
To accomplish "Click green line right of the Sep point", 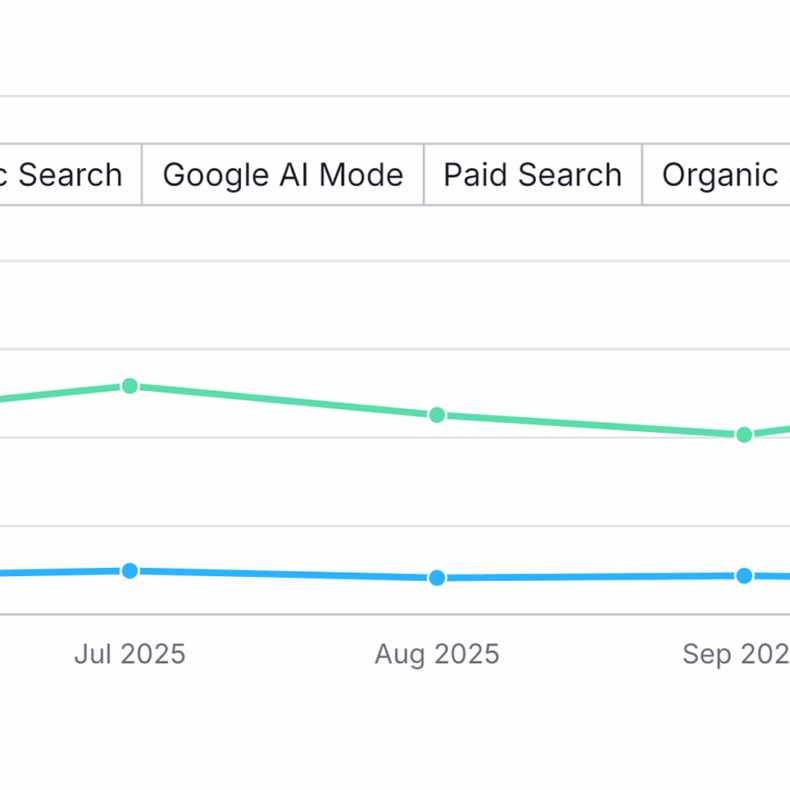I will [x=772, y=431].
